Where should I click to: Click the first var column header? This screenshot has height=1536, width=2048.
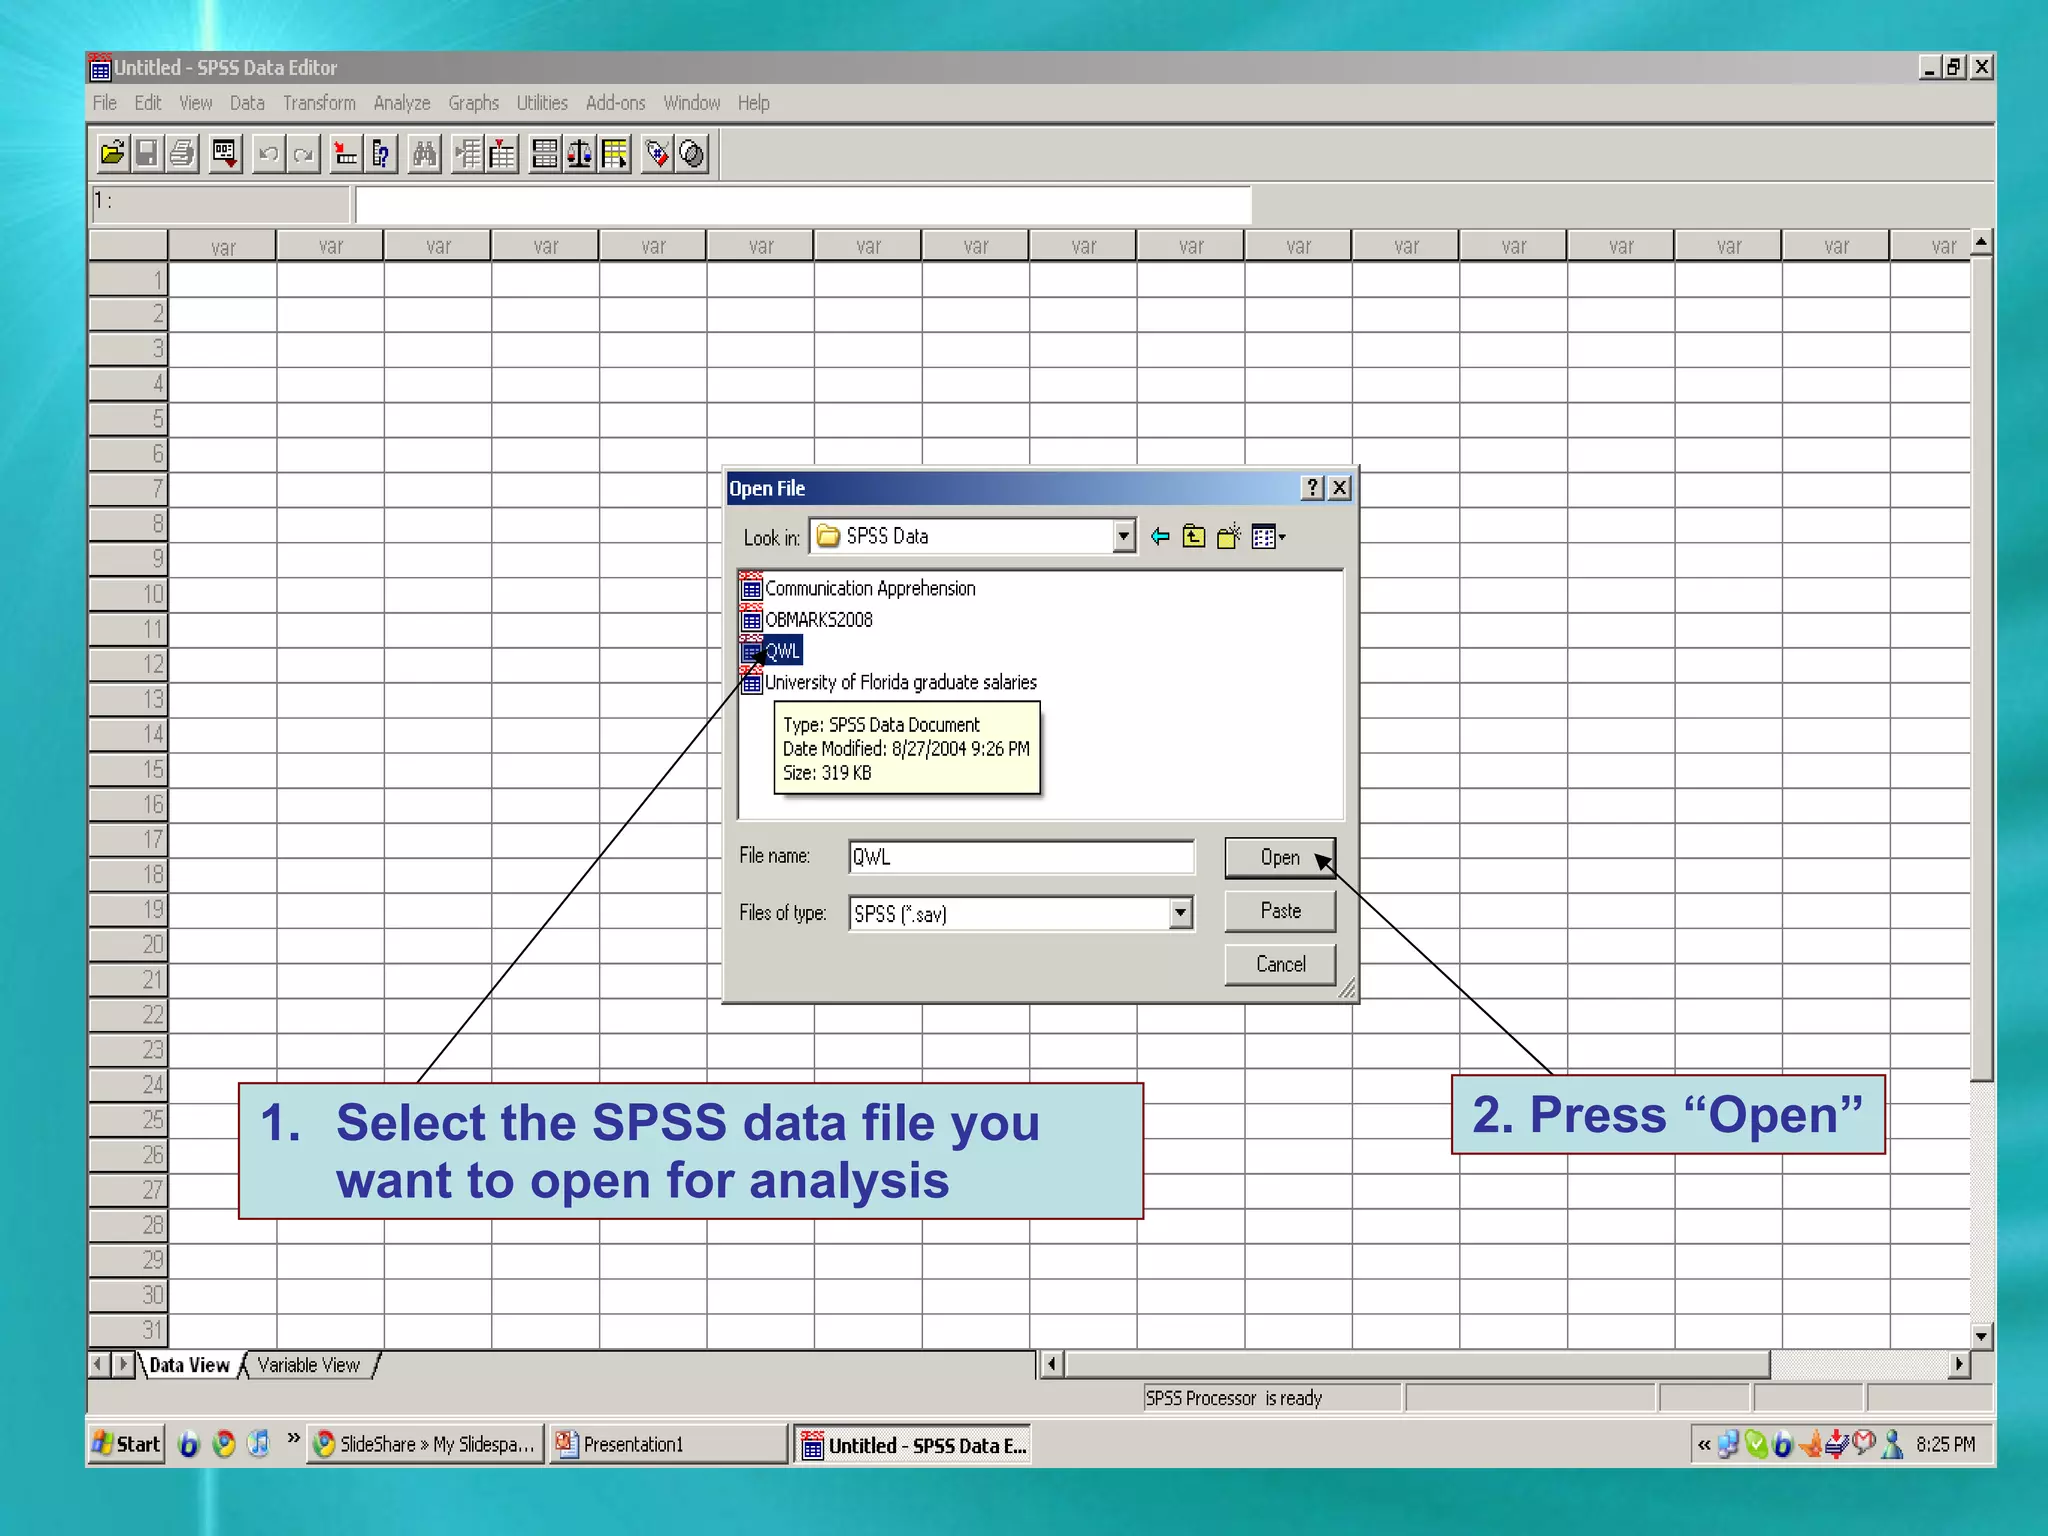point(223,247)
